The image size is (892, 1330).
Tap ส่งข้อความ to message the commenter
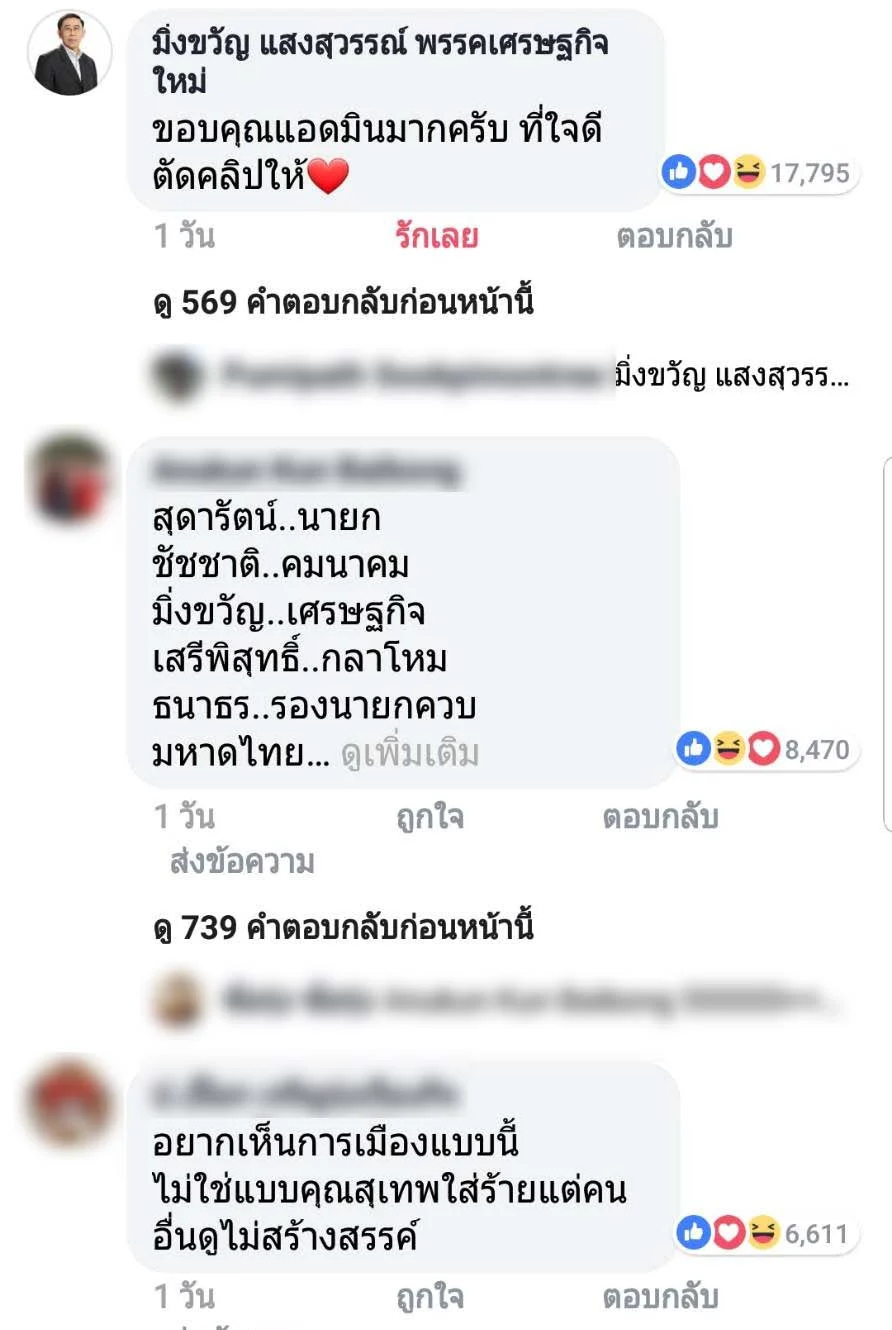coord(242,862)
